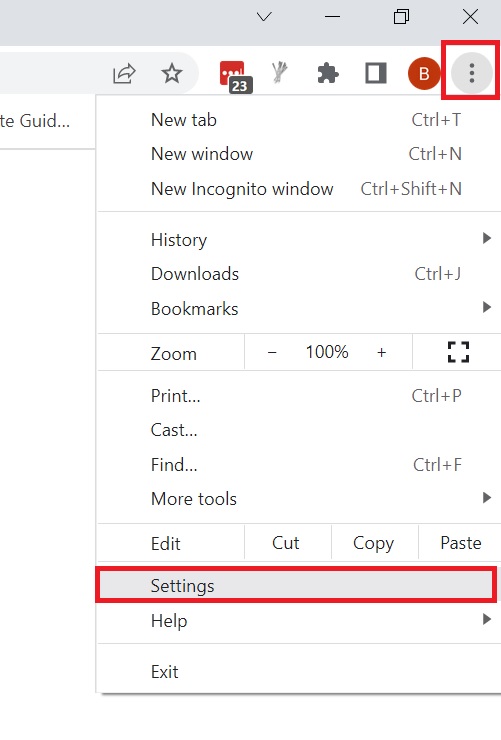Click the Paste button in the Edit row
501x740 pixels.
[x=460, y=543]
